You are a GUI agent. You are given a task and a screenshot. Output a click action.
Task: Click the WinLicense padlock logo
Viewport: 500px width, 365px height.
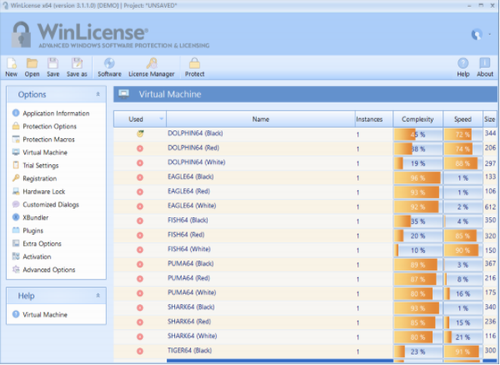coord(22,35)
